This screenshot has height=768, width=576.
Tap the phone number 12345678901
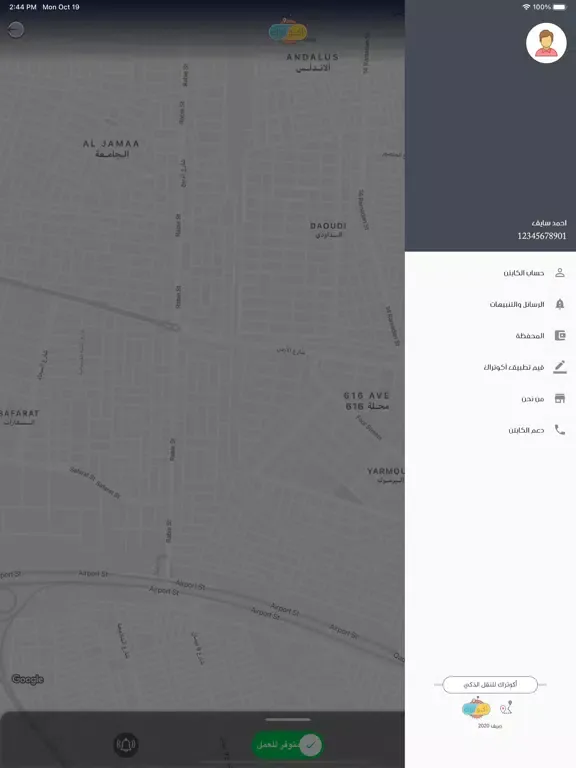point(542,236)
